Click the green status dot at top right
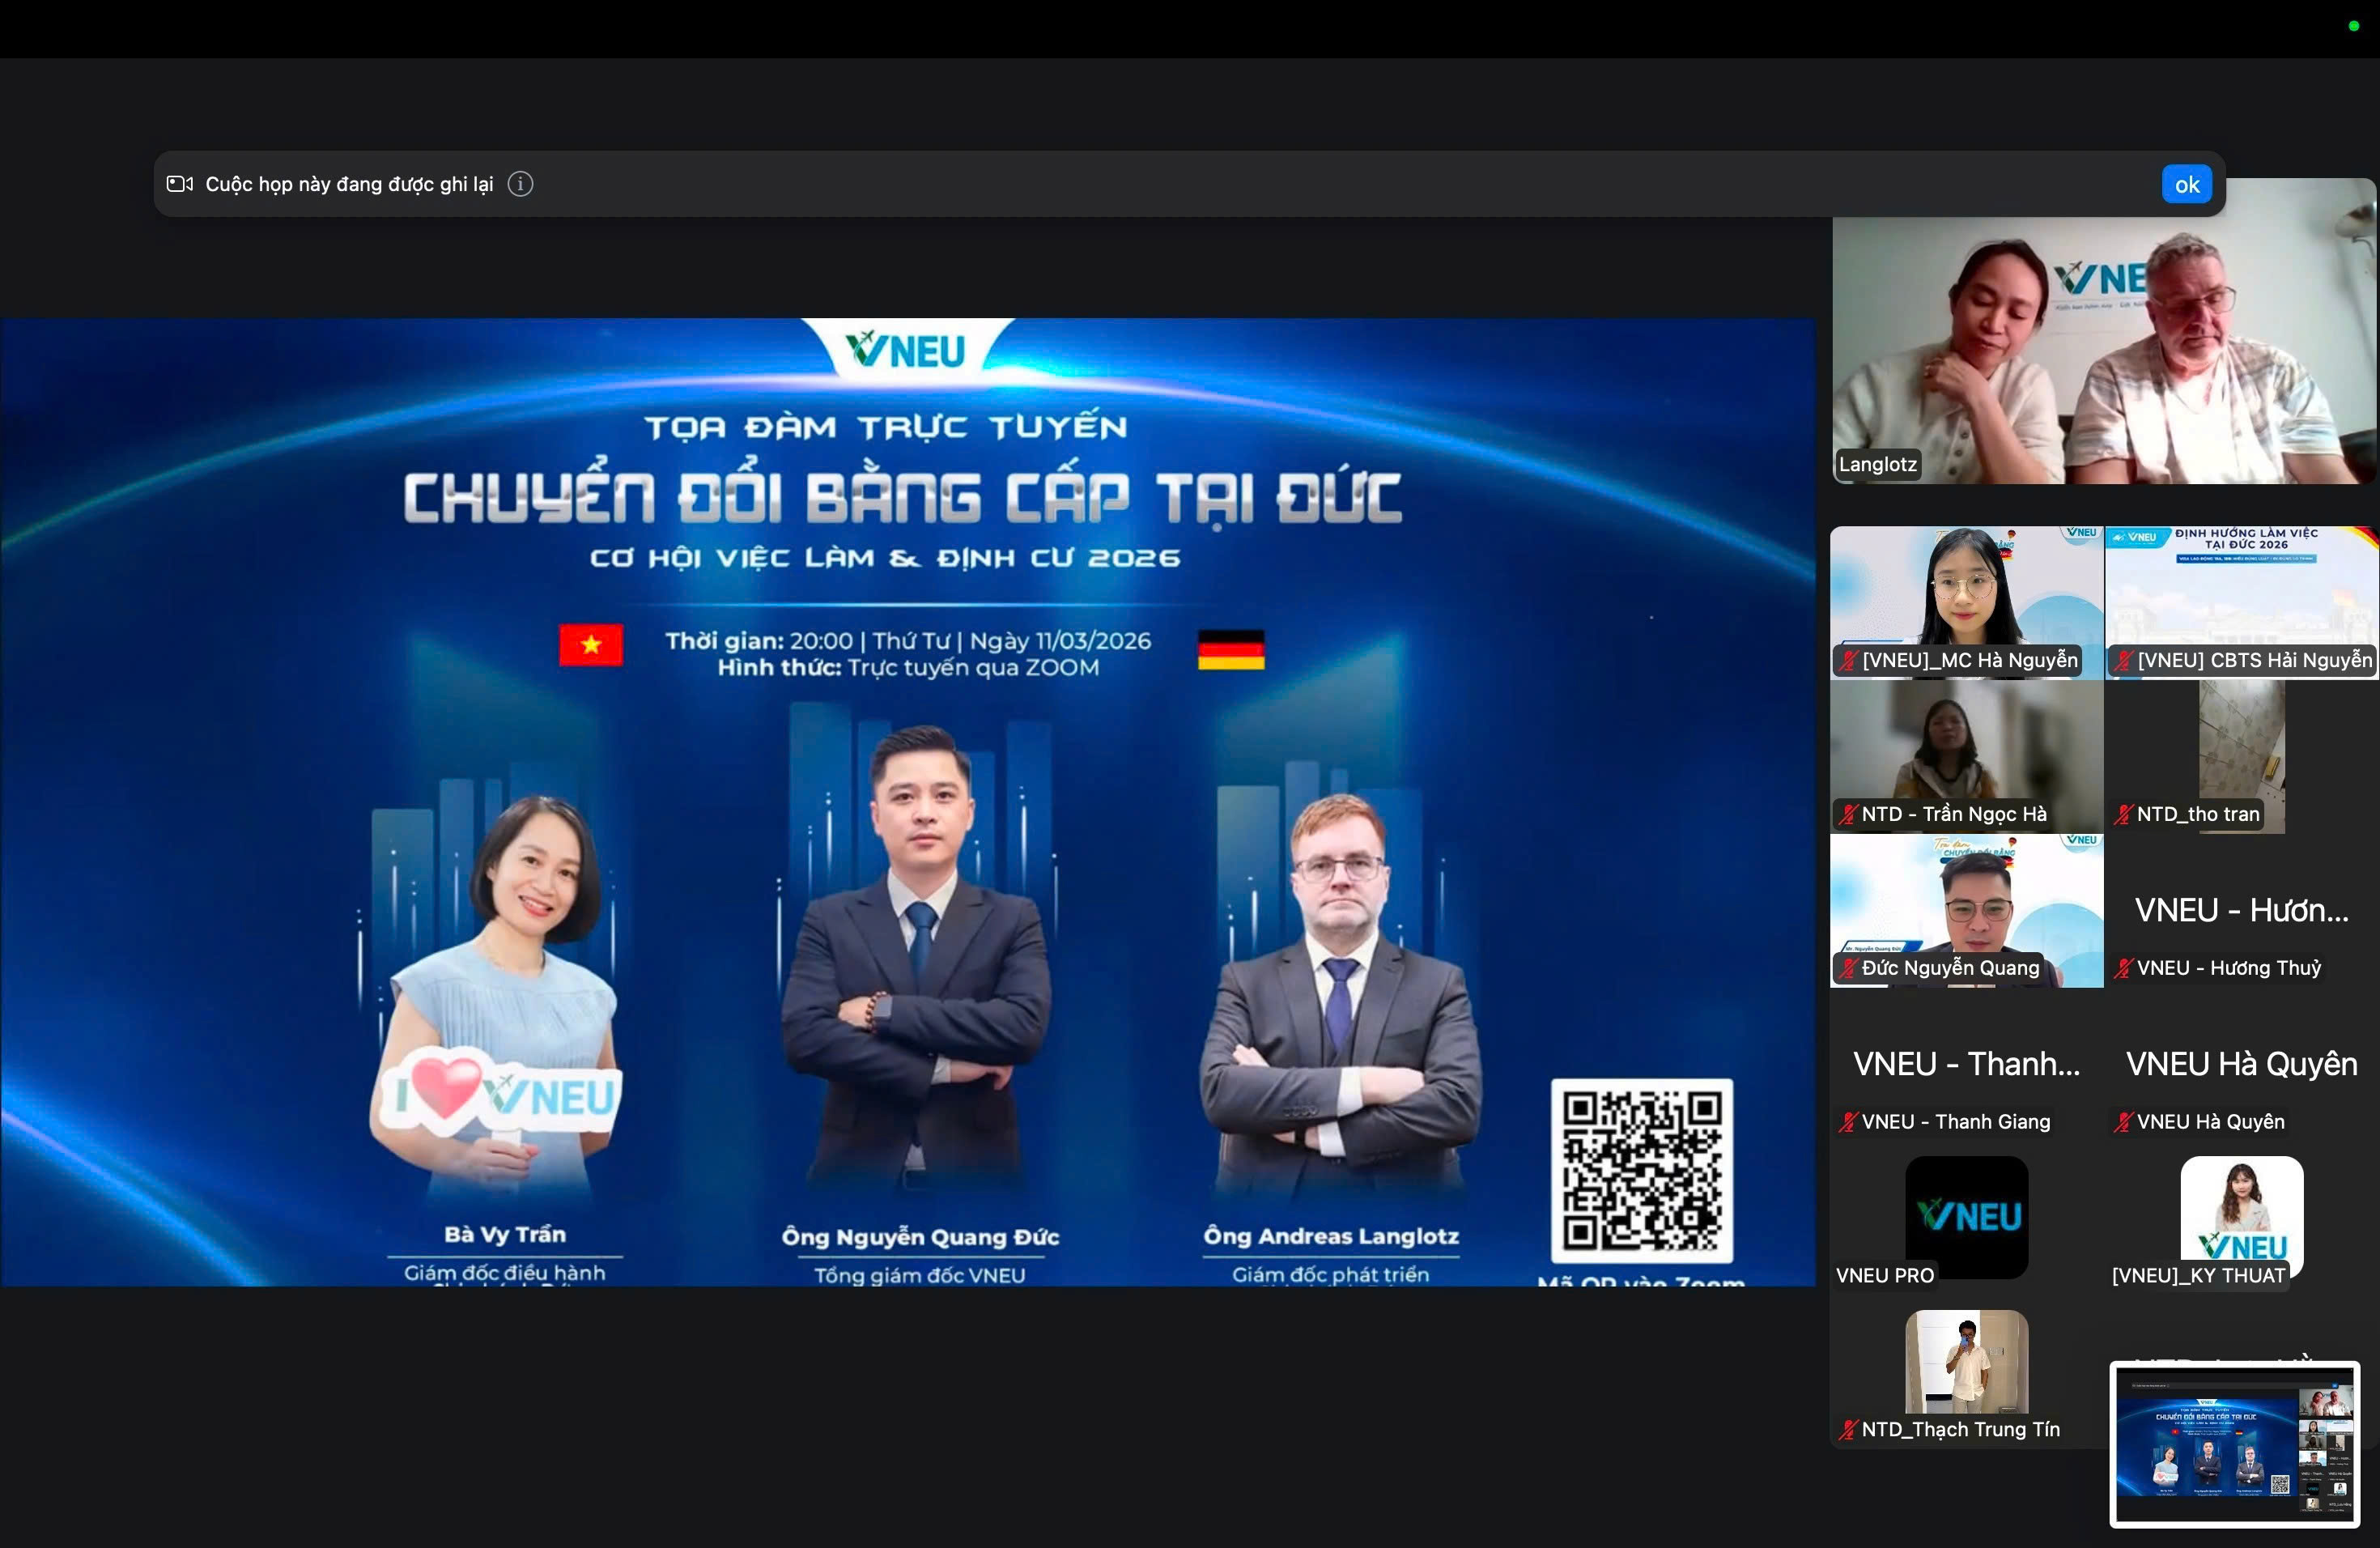 click(x=2353, y=26)
